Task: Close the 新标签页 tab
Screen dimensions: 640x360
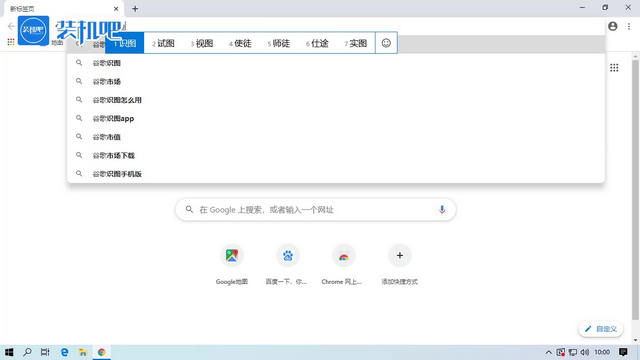Action: (x=116, y=9)
